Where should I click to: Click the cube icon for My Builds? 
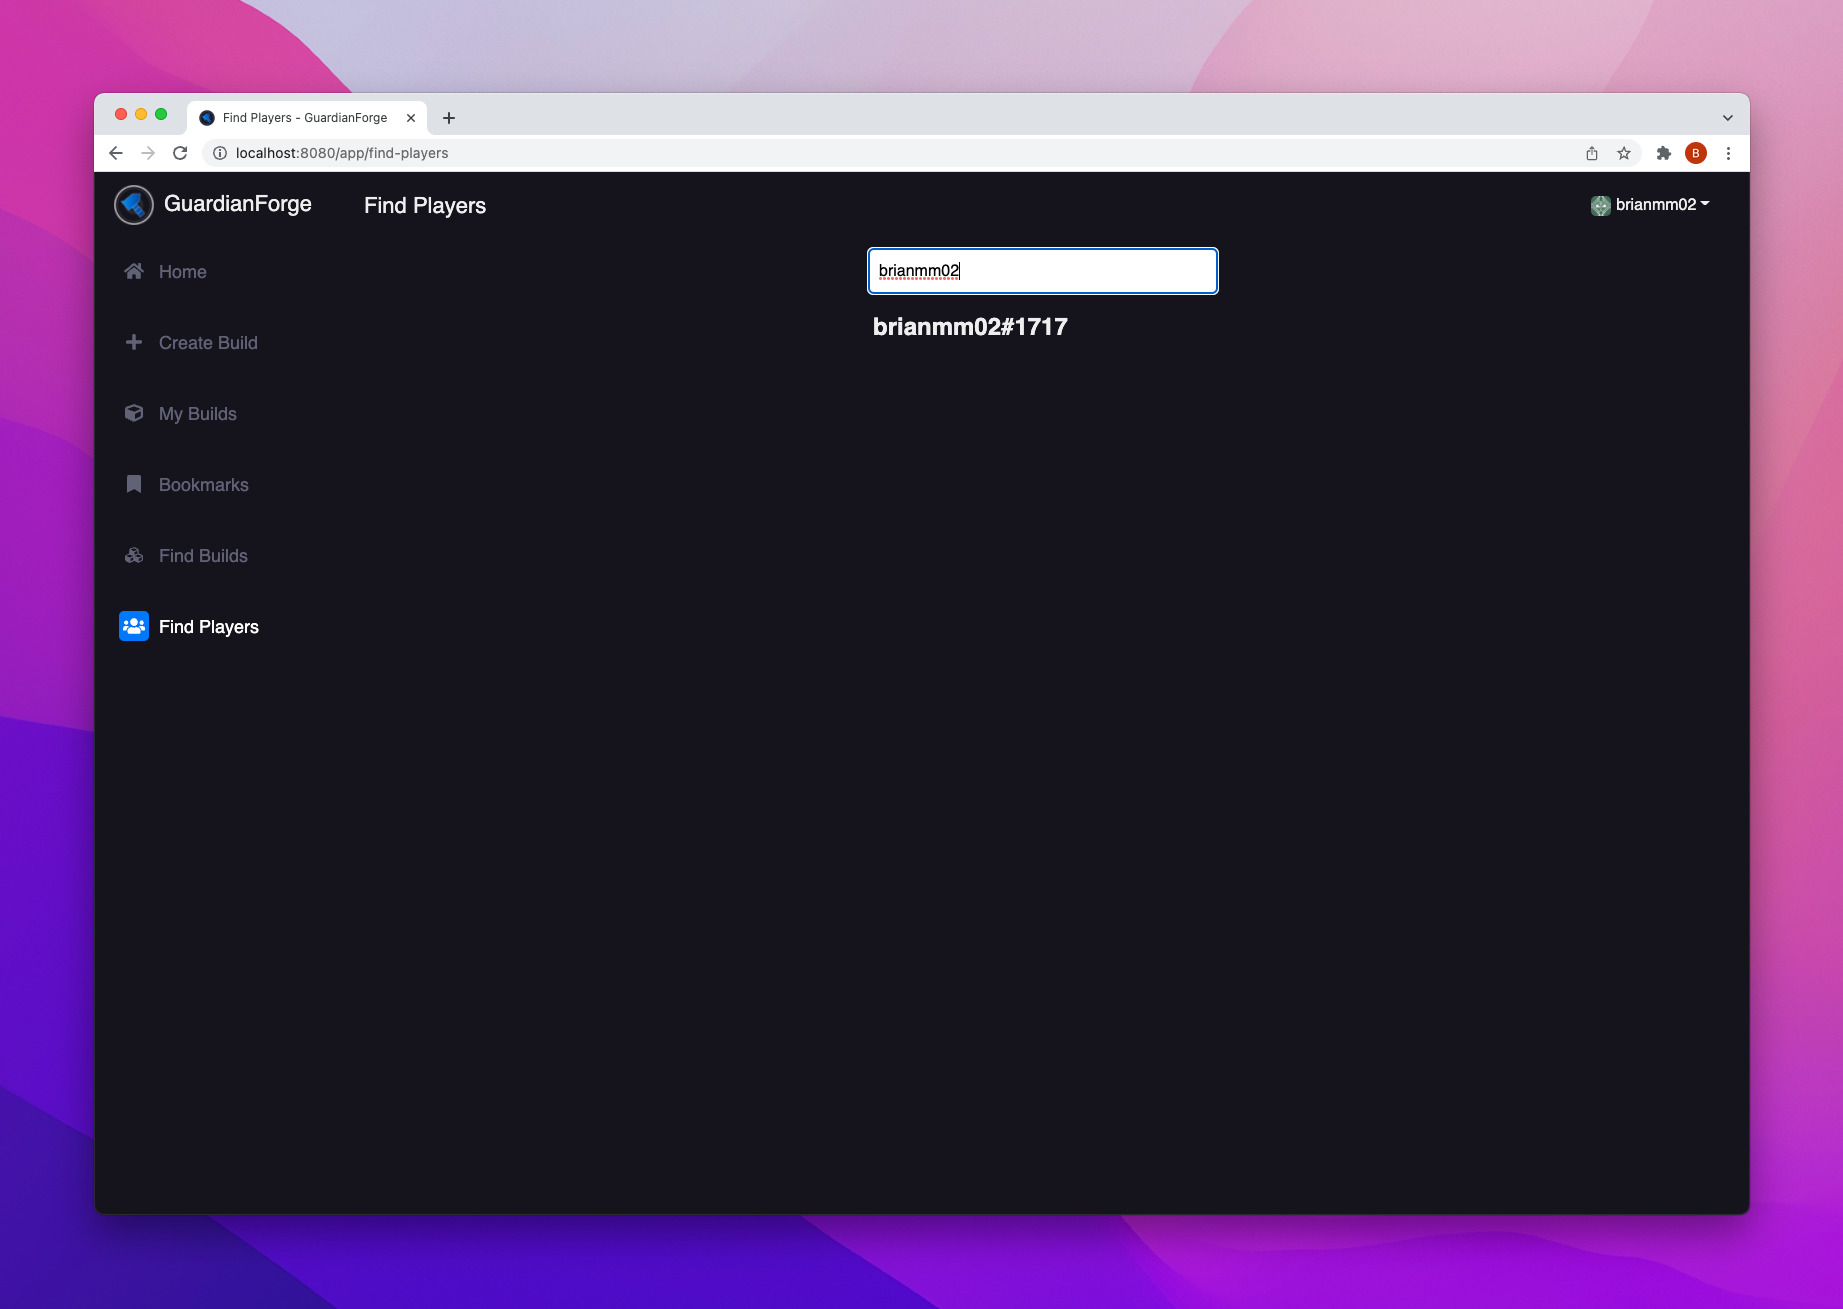pyautogui.click(x=133, y=413)
